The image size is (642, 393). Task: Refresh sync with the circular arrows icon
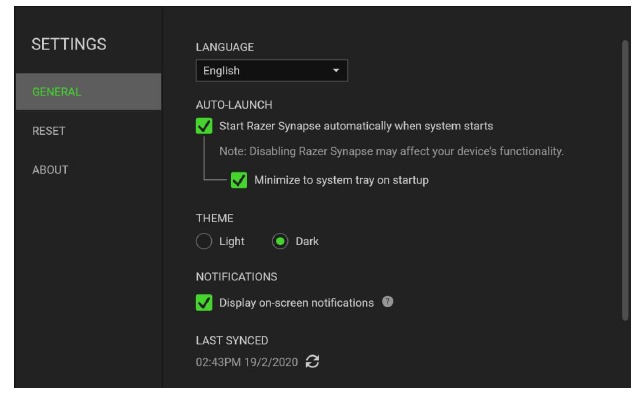click(x=312, y=361)
